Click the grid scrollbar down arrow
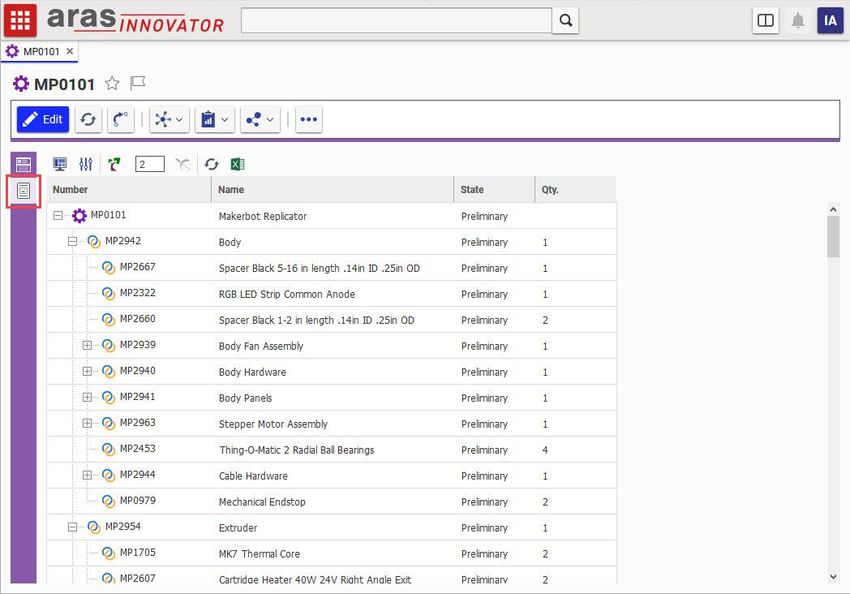 [x=833, y=577]
